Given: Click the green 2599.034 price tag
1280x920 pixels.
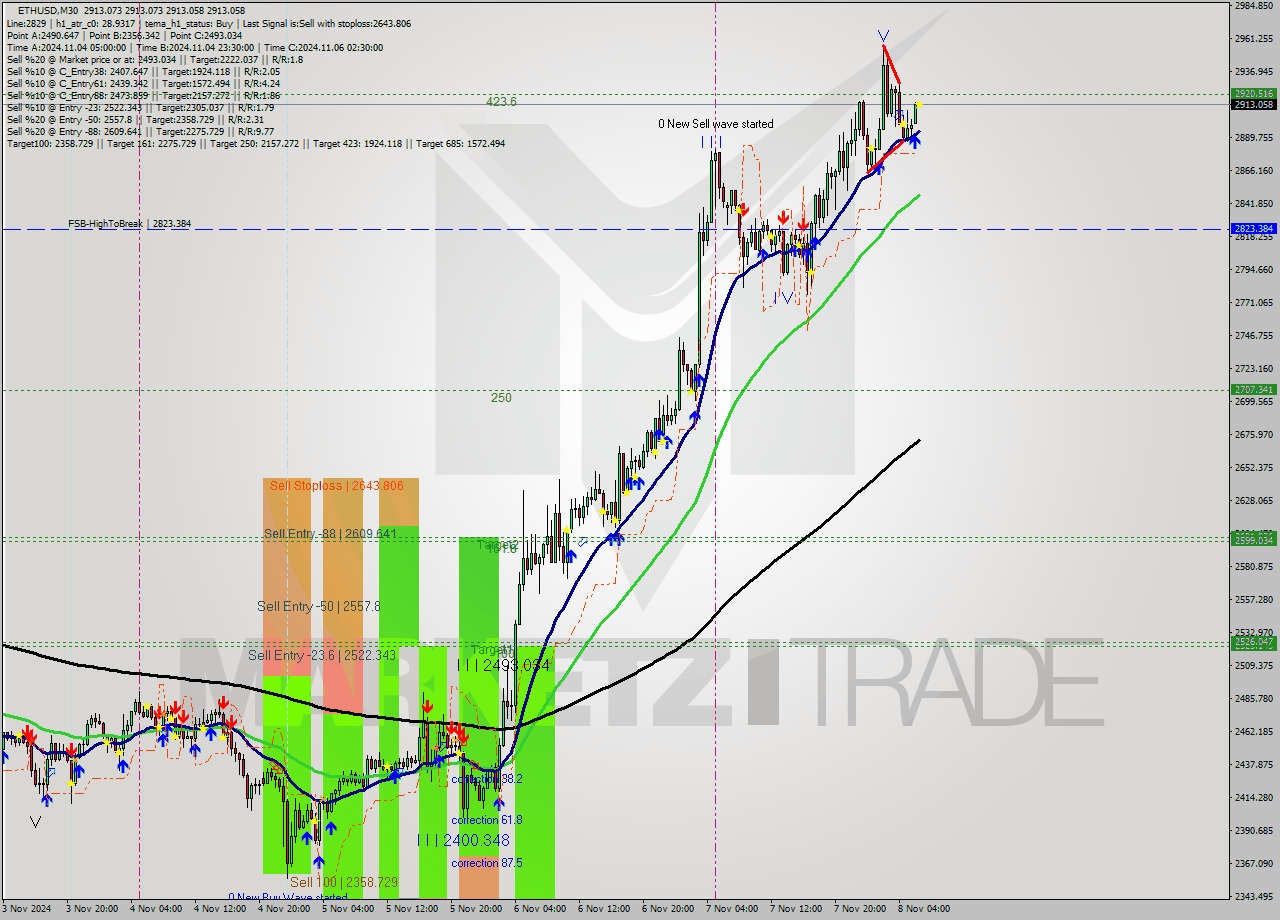Looking at the screenshot, I should pyautogui.click(x=1252, y=540).
